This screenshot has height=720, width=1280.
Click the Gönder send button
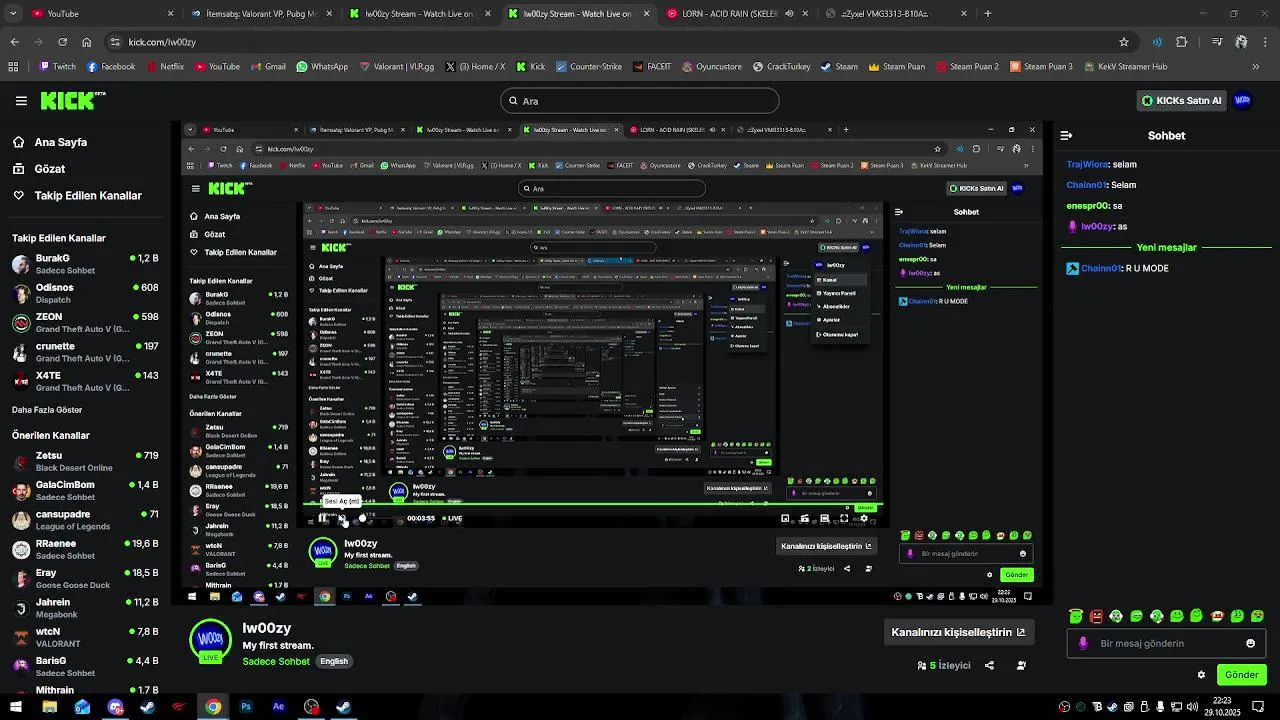click(1241, 675)
